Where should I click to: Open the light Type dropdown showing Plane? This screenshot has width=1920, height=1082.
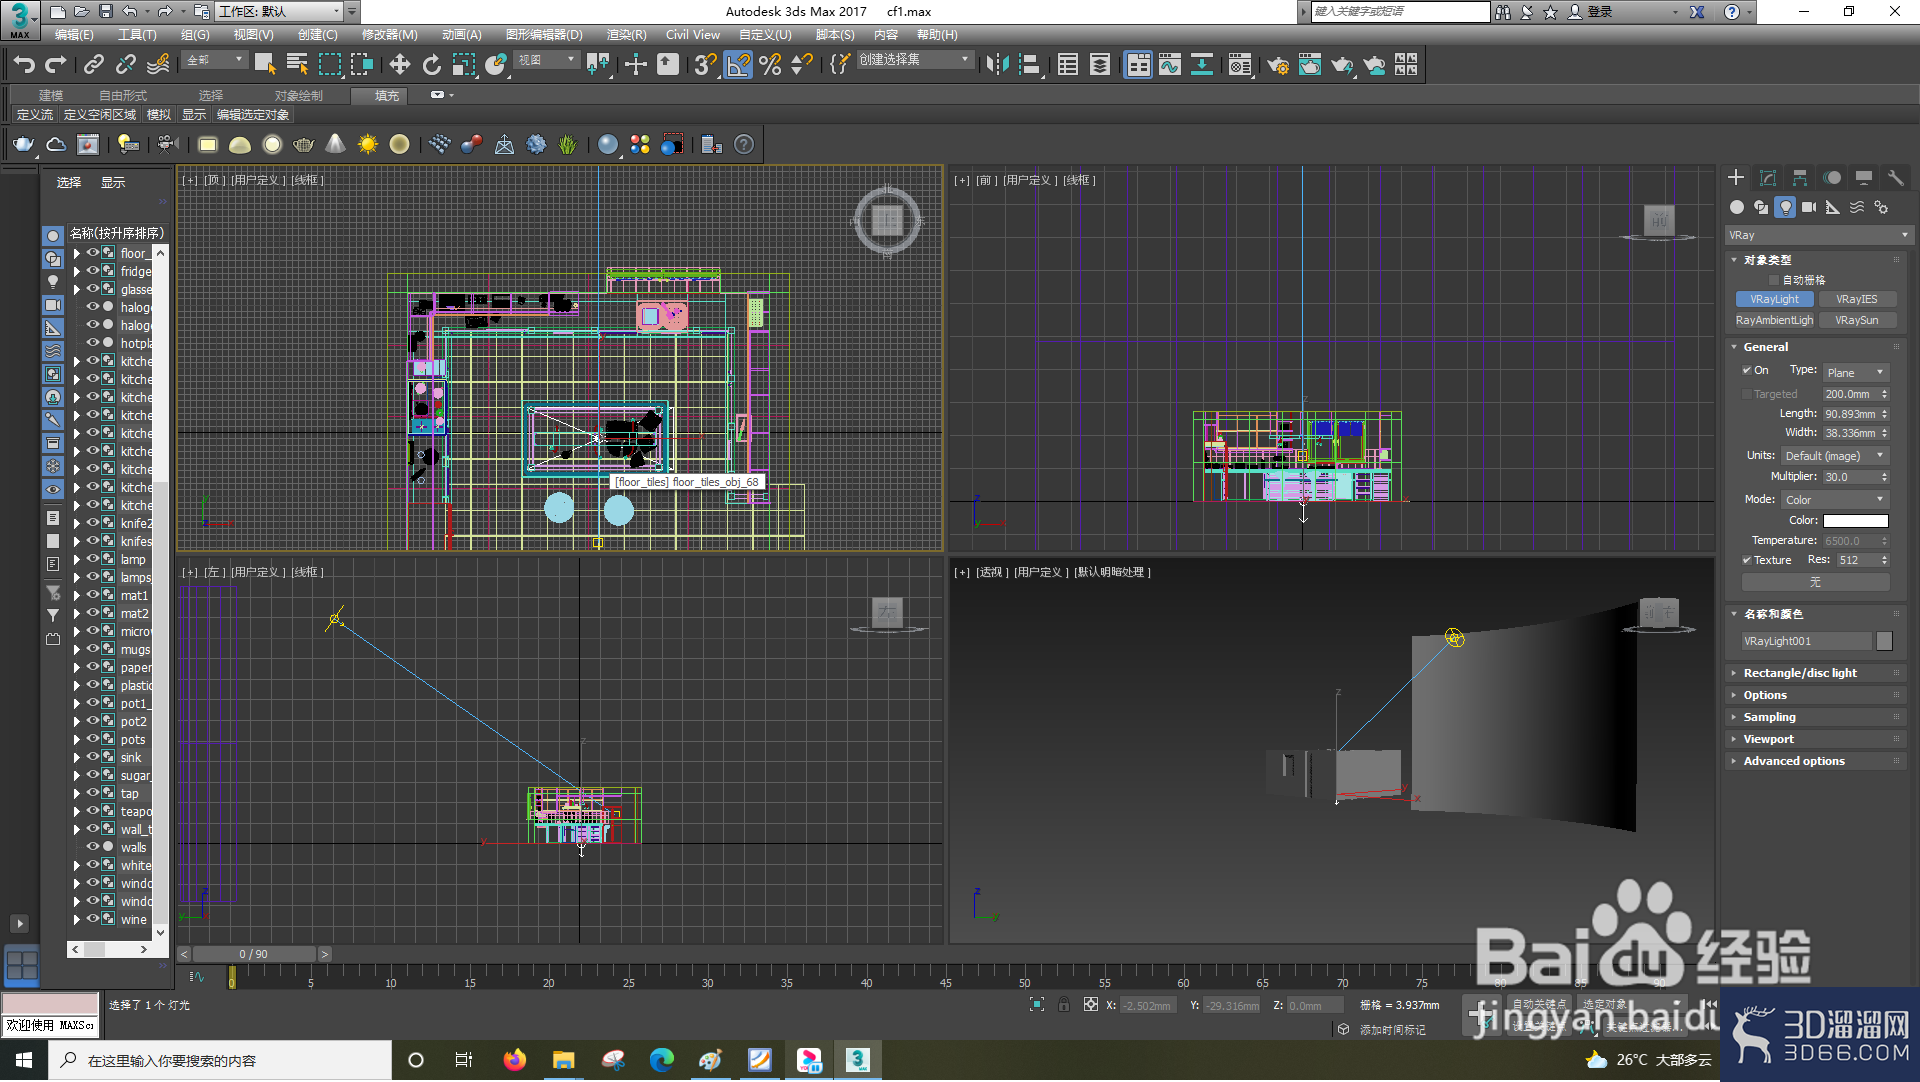coord(1855,373)
